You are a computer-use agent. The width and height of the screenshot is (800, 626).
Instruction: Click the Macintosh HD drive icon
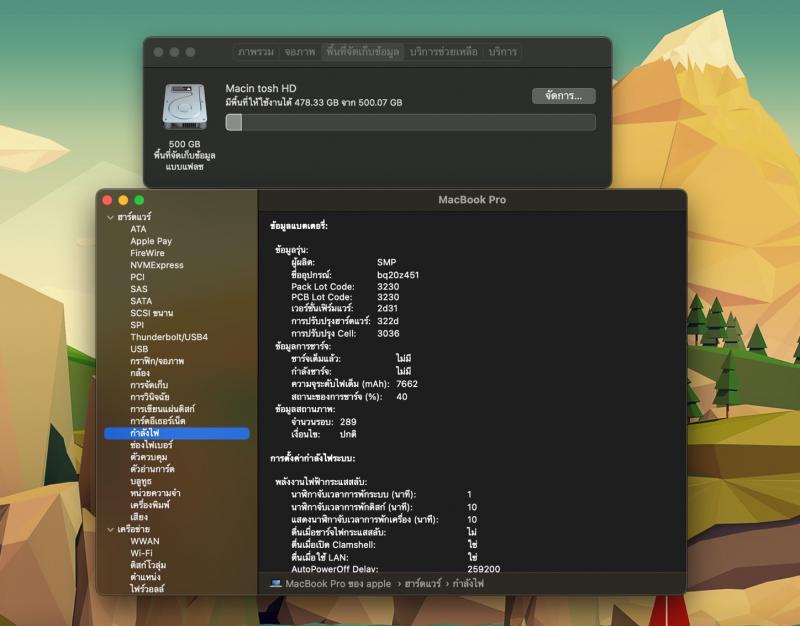[185, 107]
